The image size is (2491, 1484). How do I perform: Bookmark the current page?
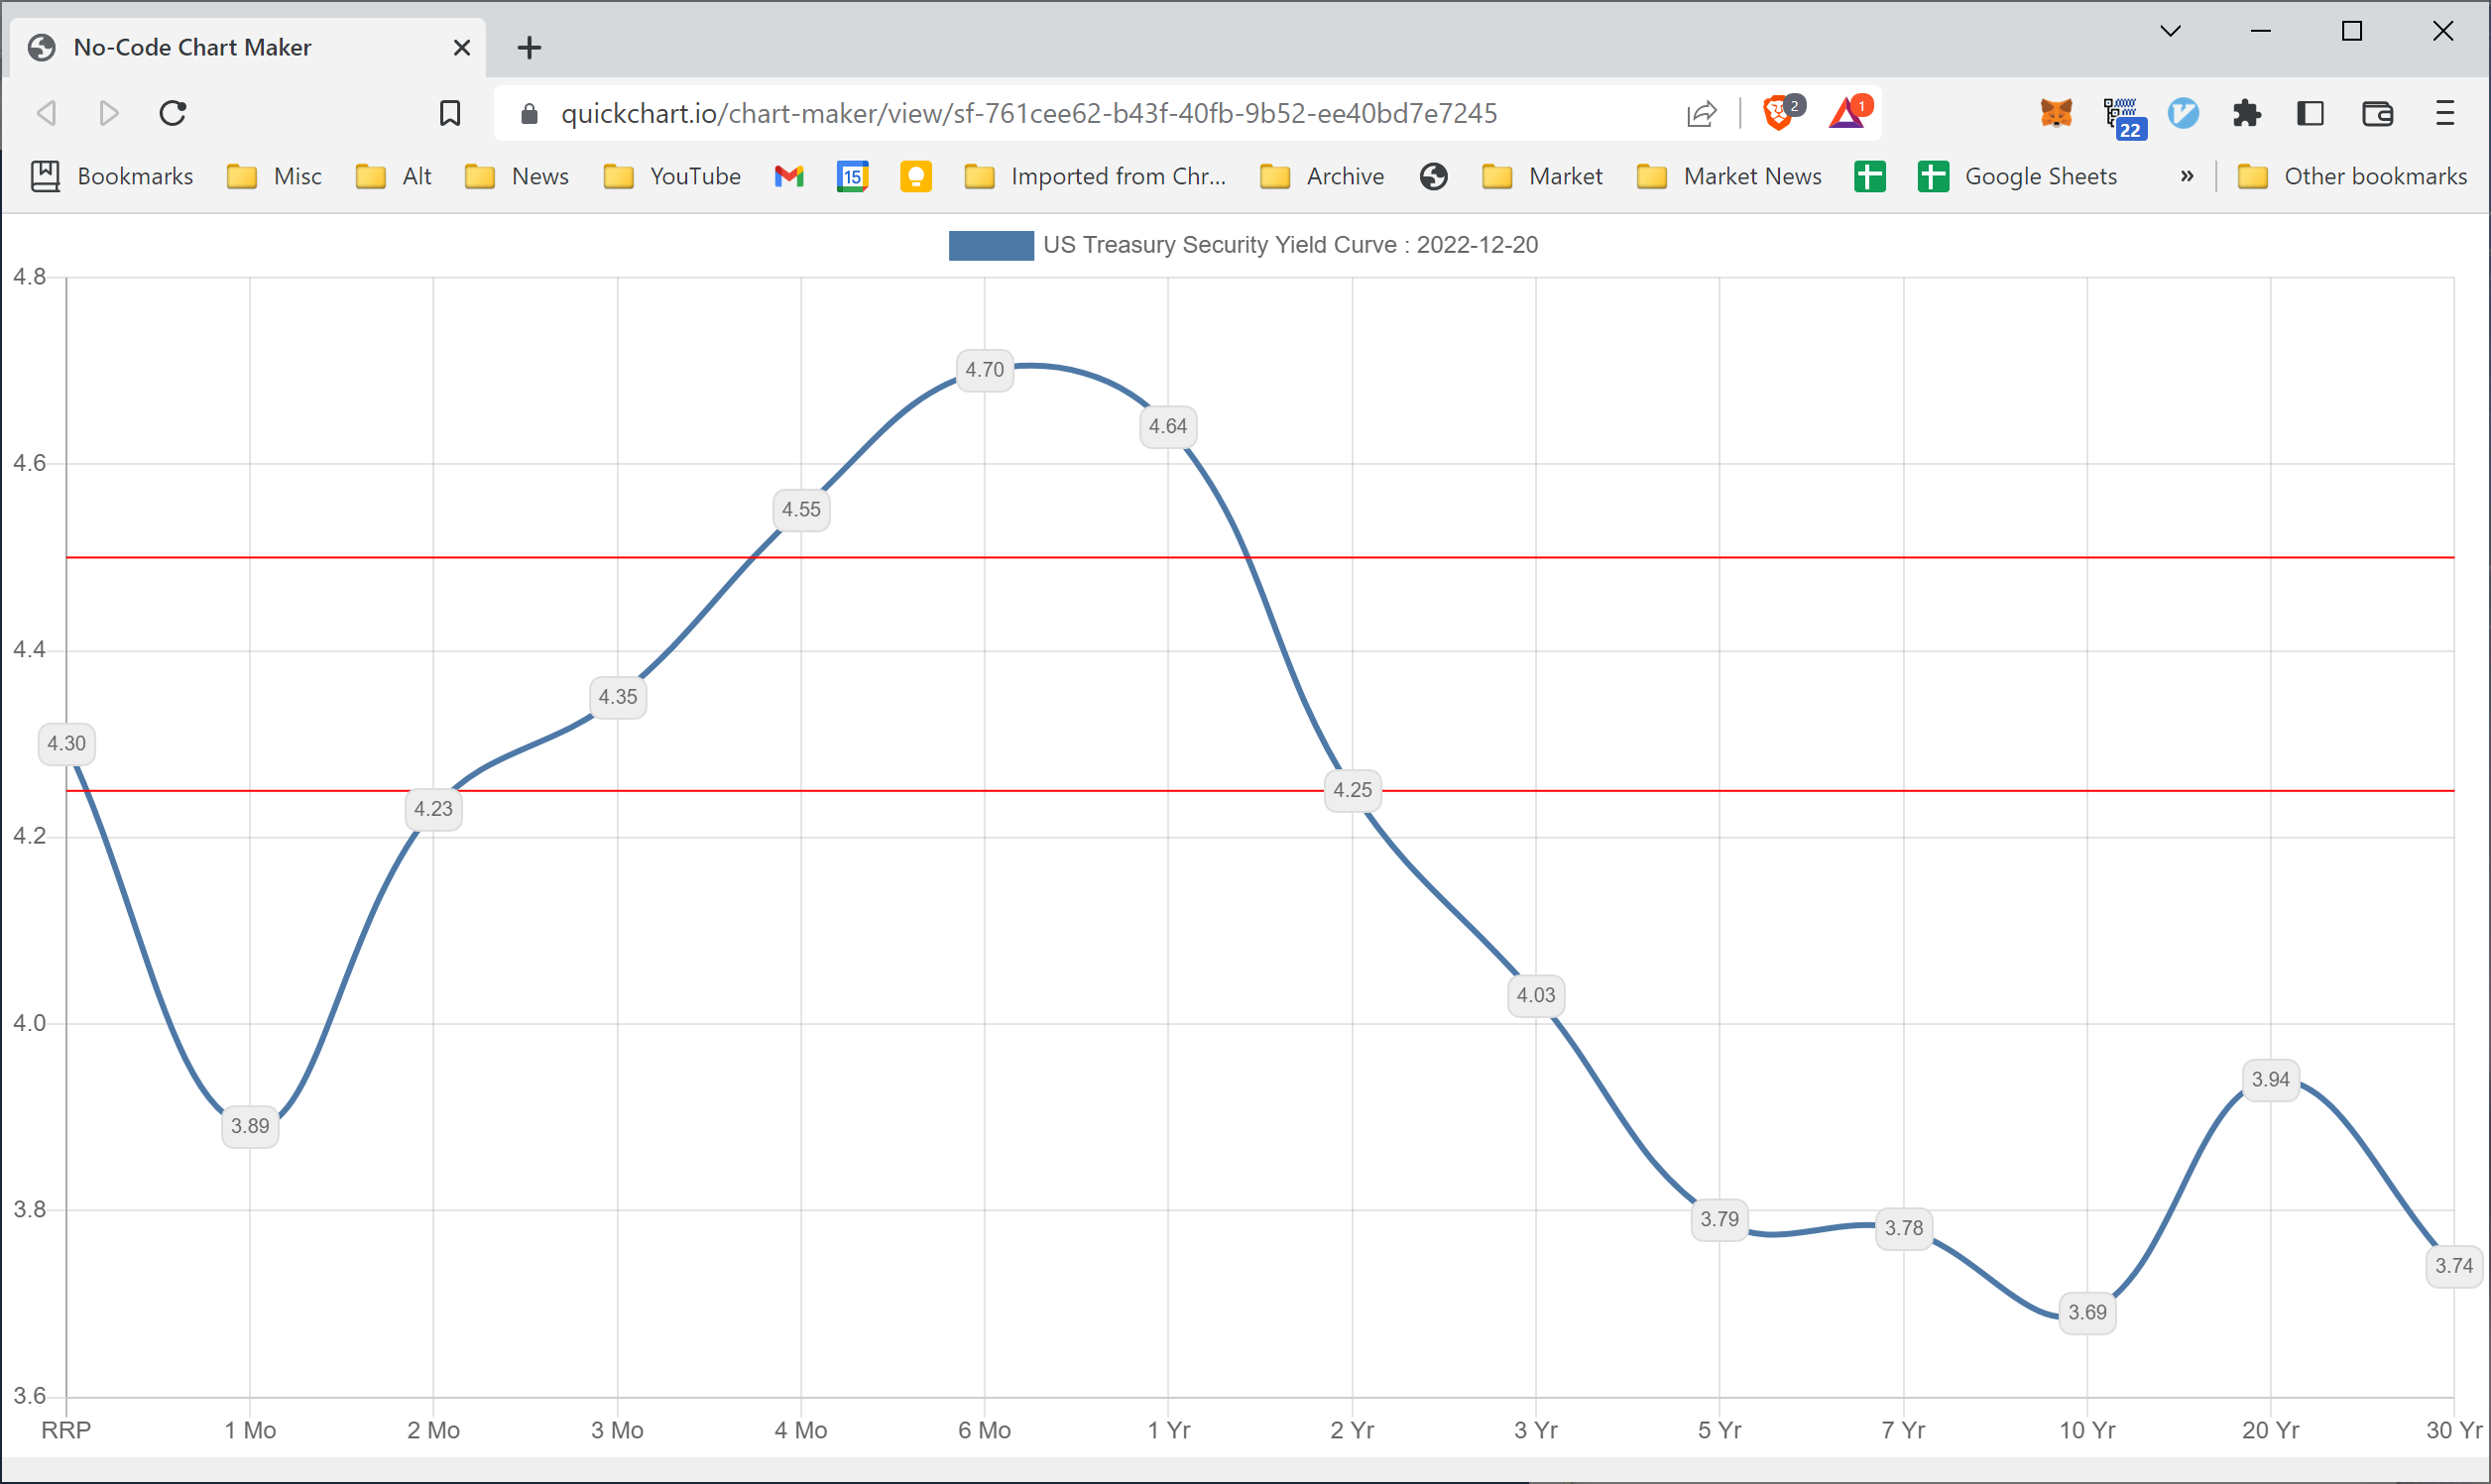coord(450,113)
